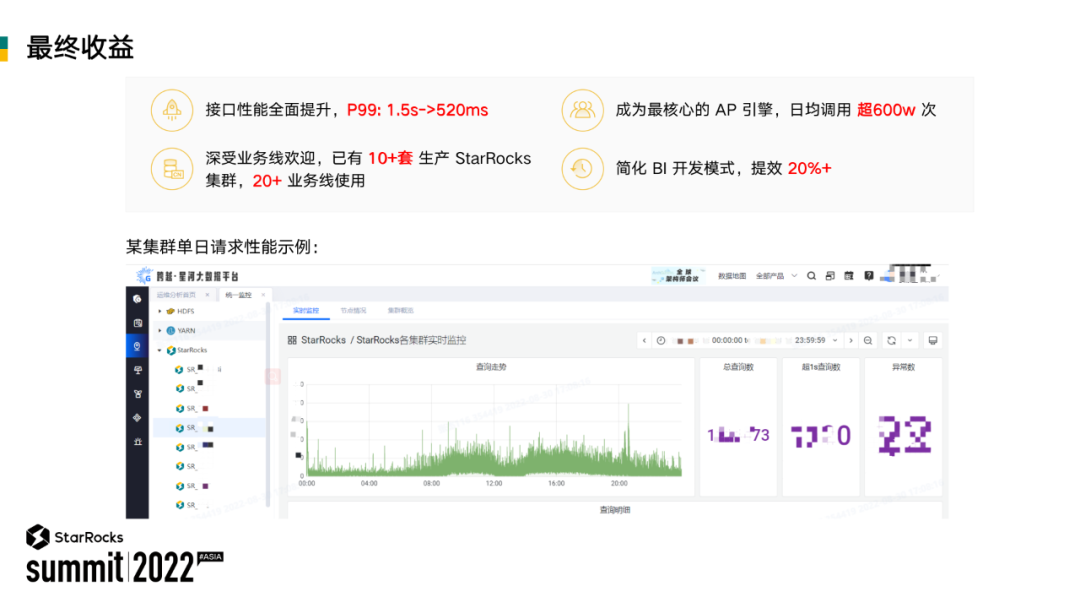Viewport: 1080px width, 608px height.
Task: Open the first dark sidebar dashboard icon
Action: pyautogui.click(x=137, y=299)
